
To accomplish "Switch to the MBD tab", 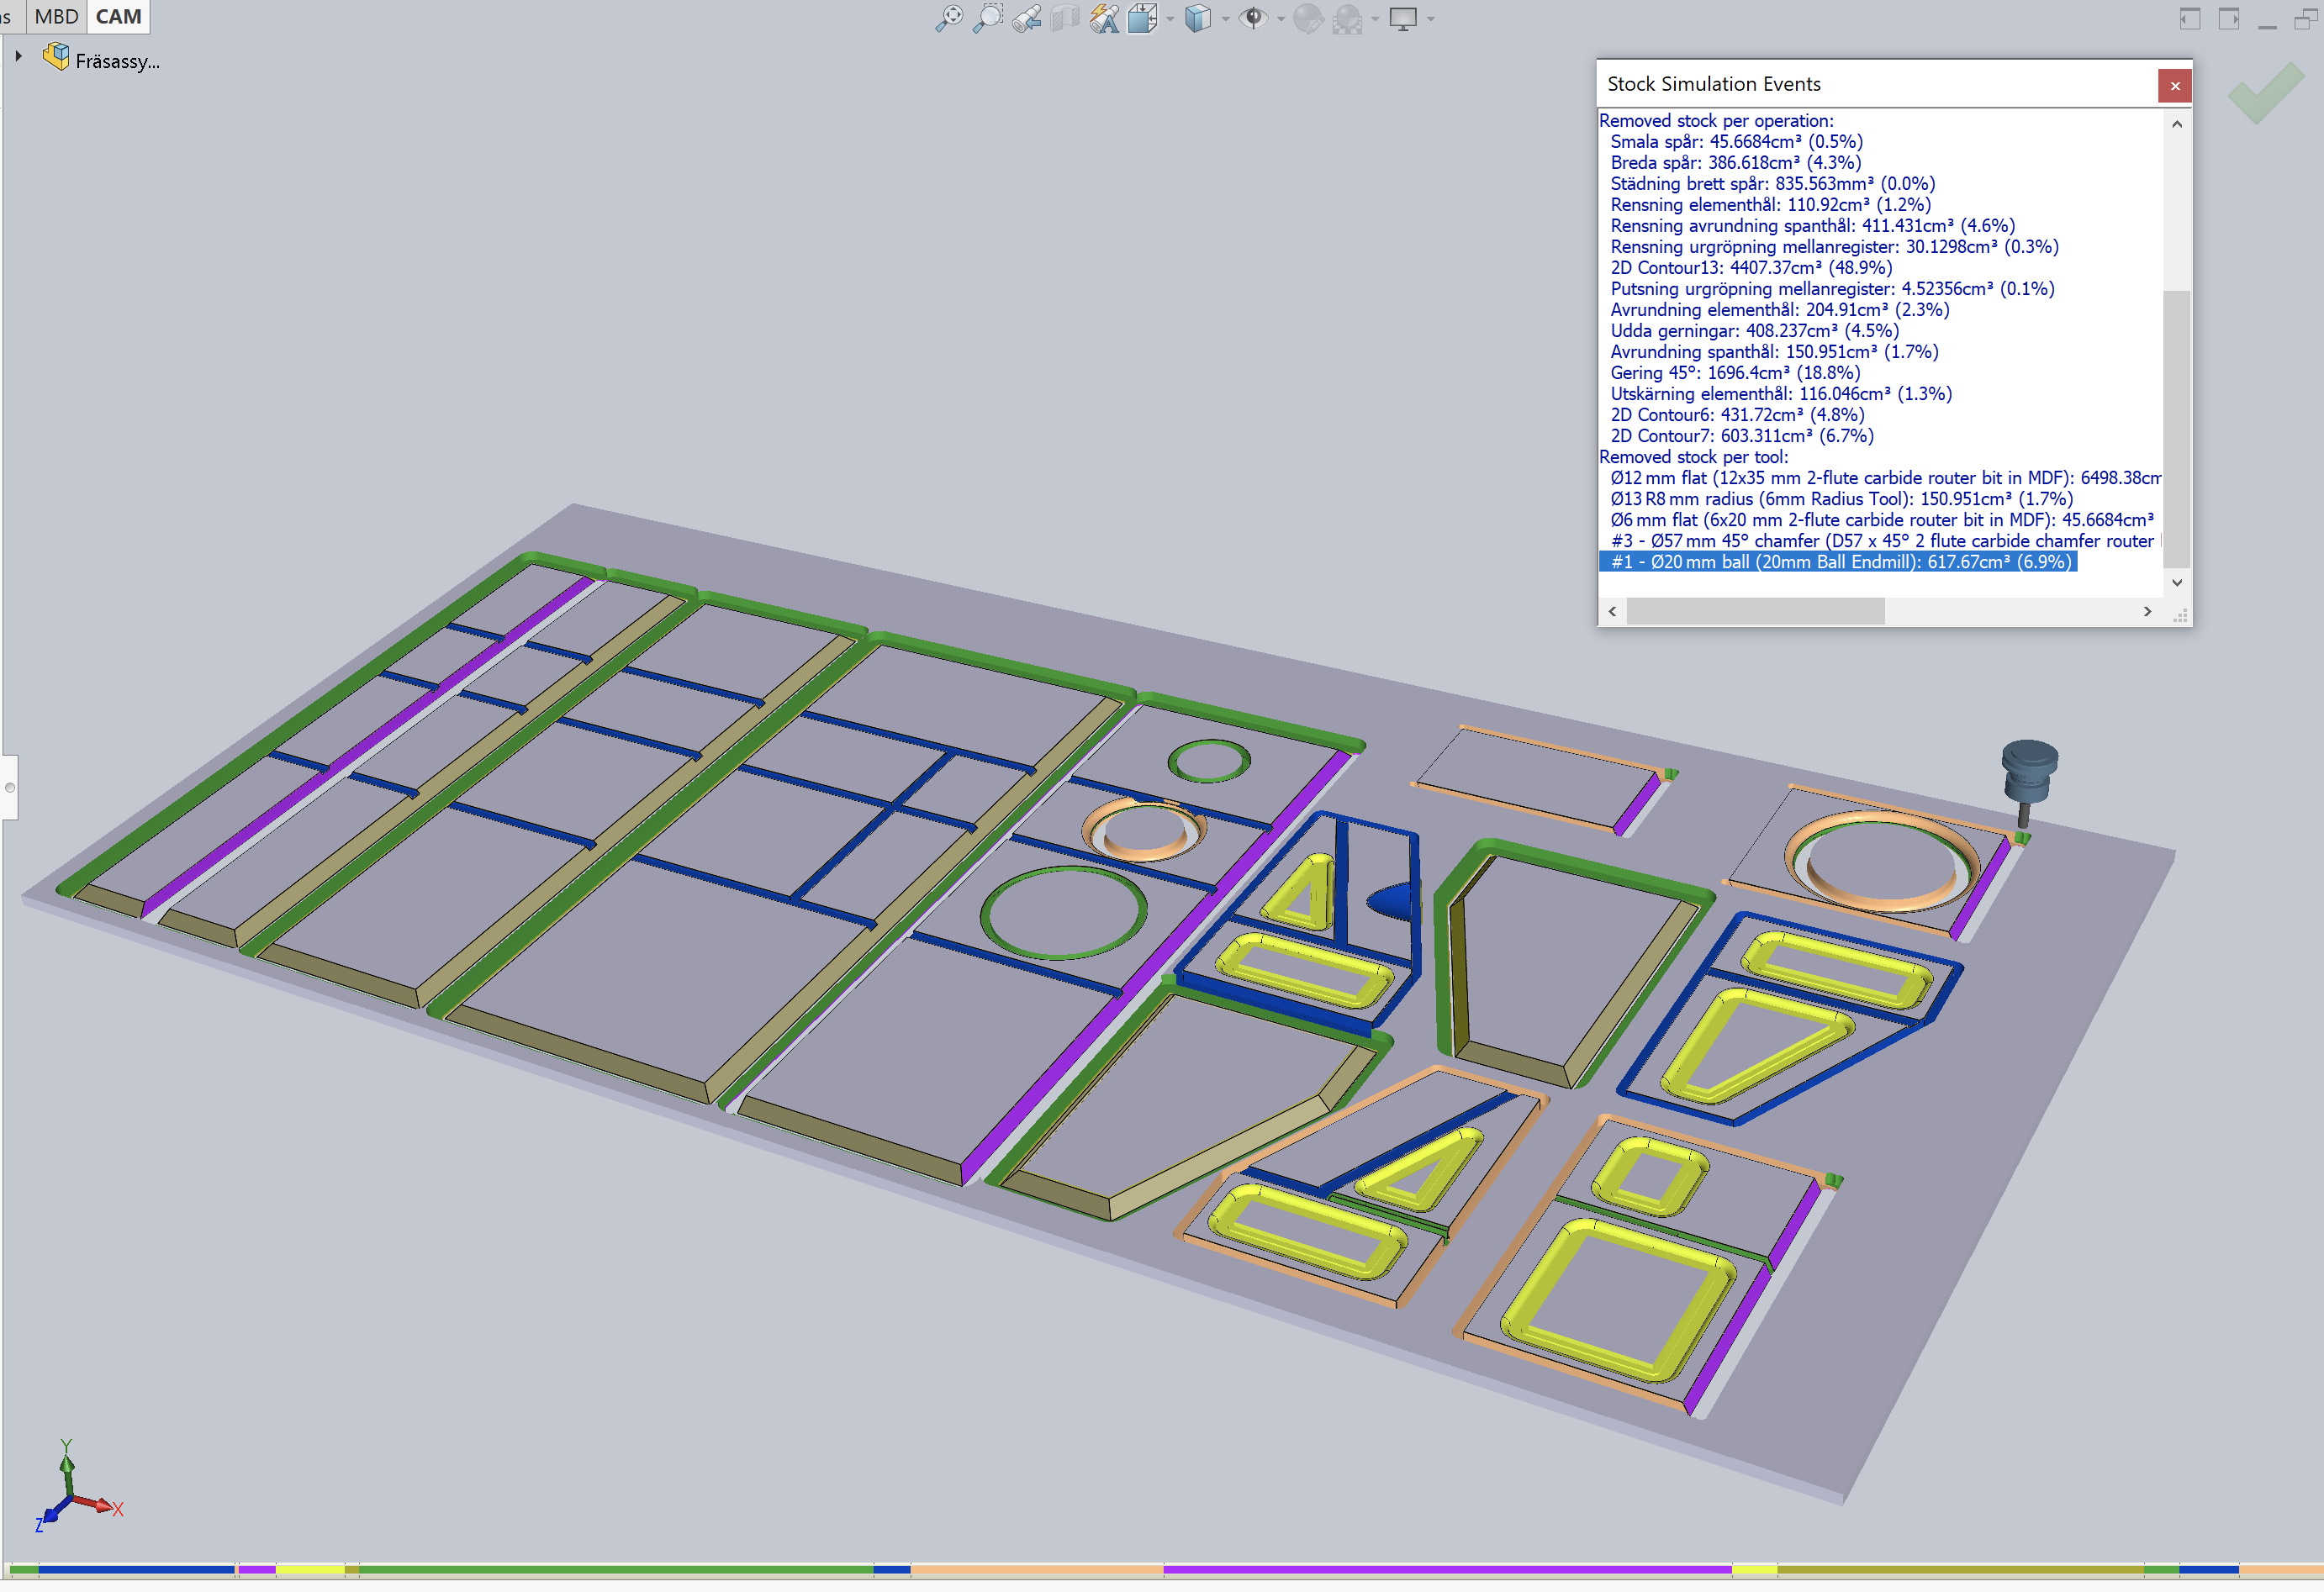I will coord(56,16).
